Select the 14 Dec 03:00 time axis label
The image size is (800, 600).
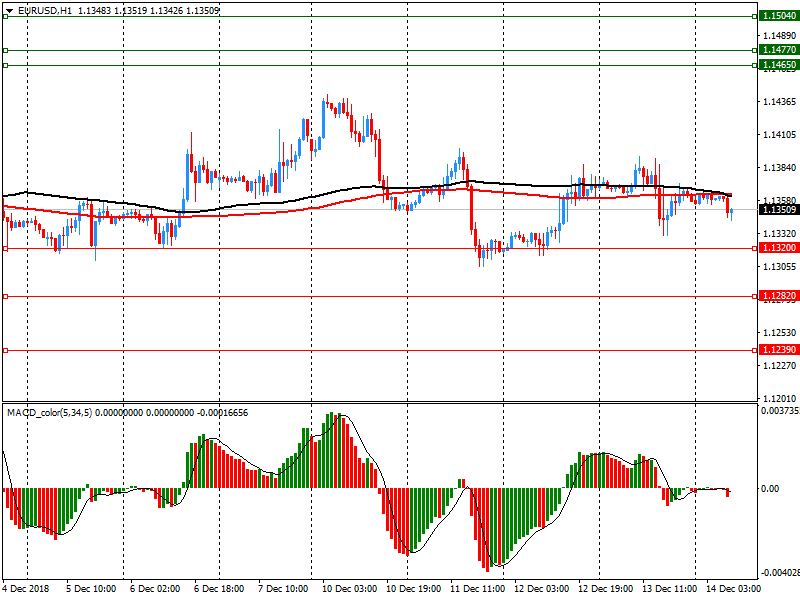(732, 590)
